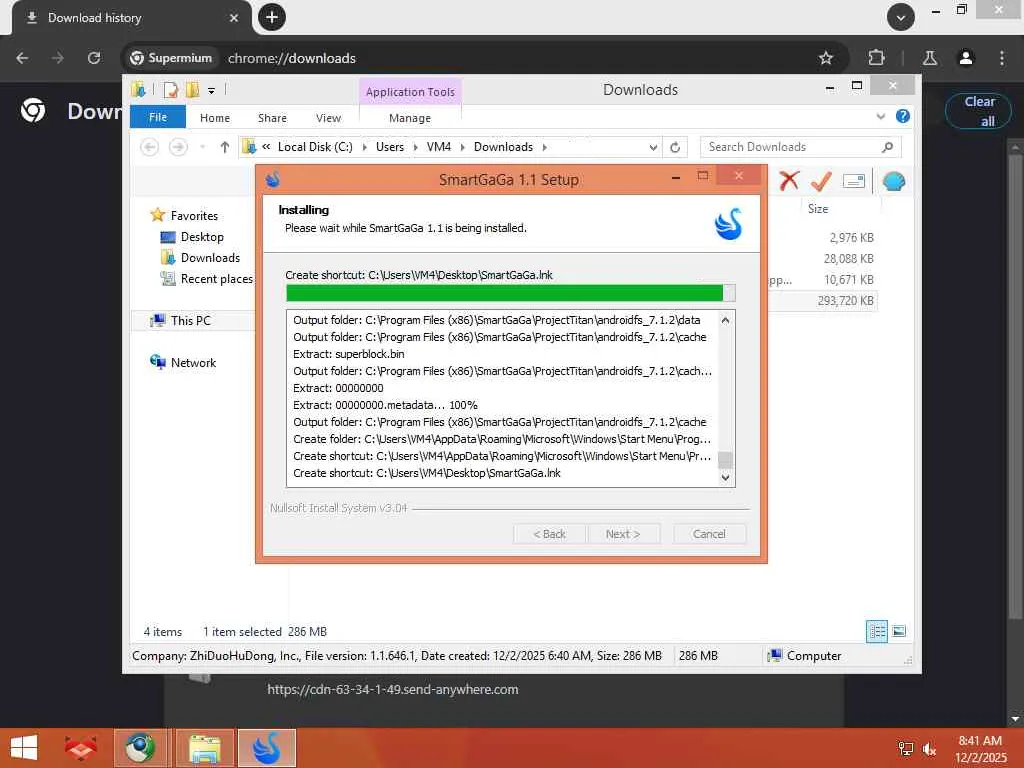
Task: Open the File menu in Explorer
Action: coord(158,118)
